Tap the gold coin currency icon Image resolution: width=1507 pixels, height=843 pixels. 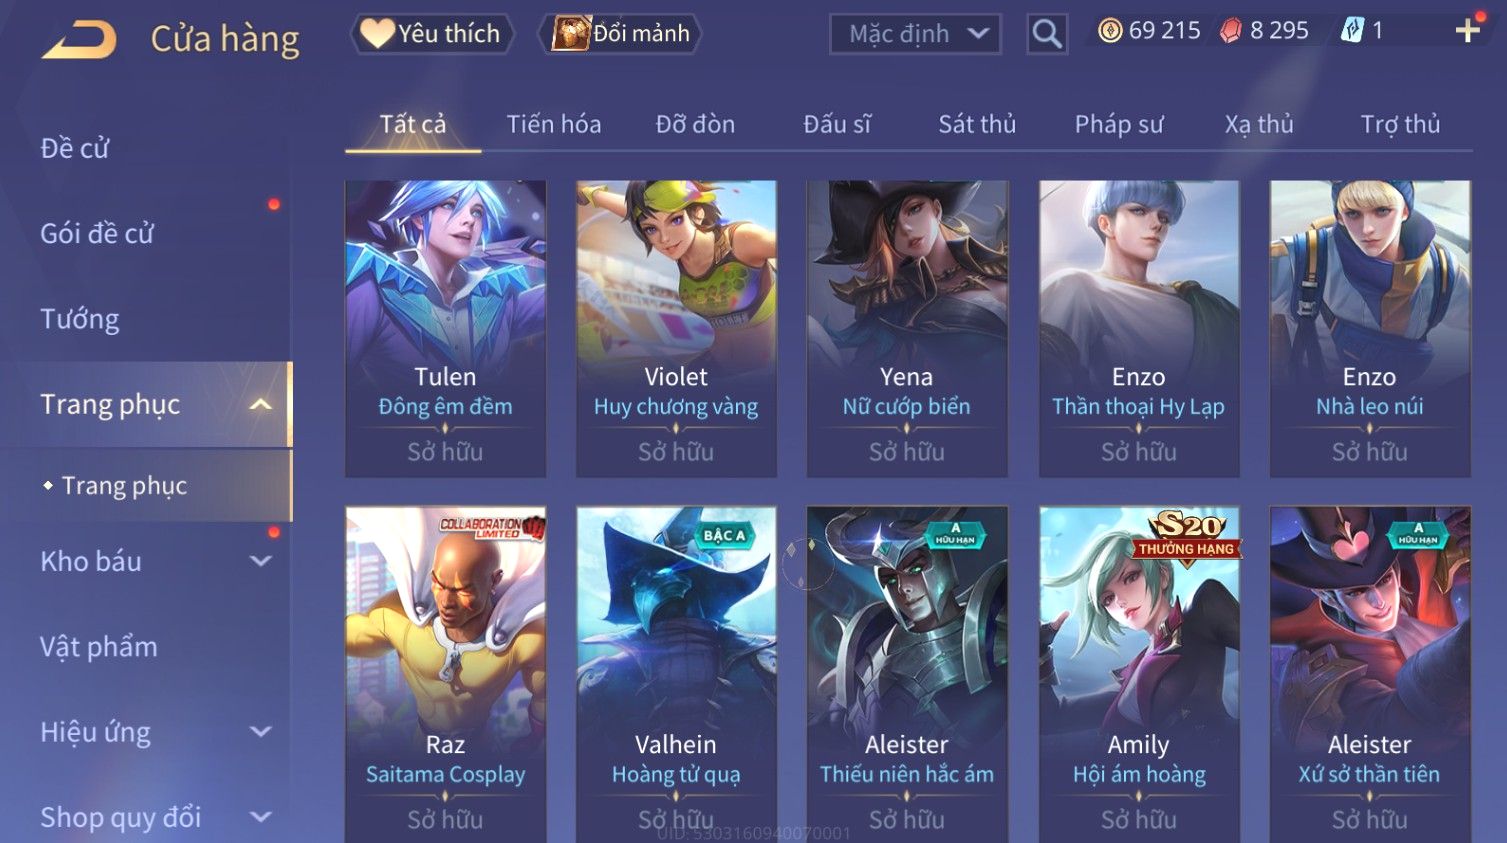1110,31
